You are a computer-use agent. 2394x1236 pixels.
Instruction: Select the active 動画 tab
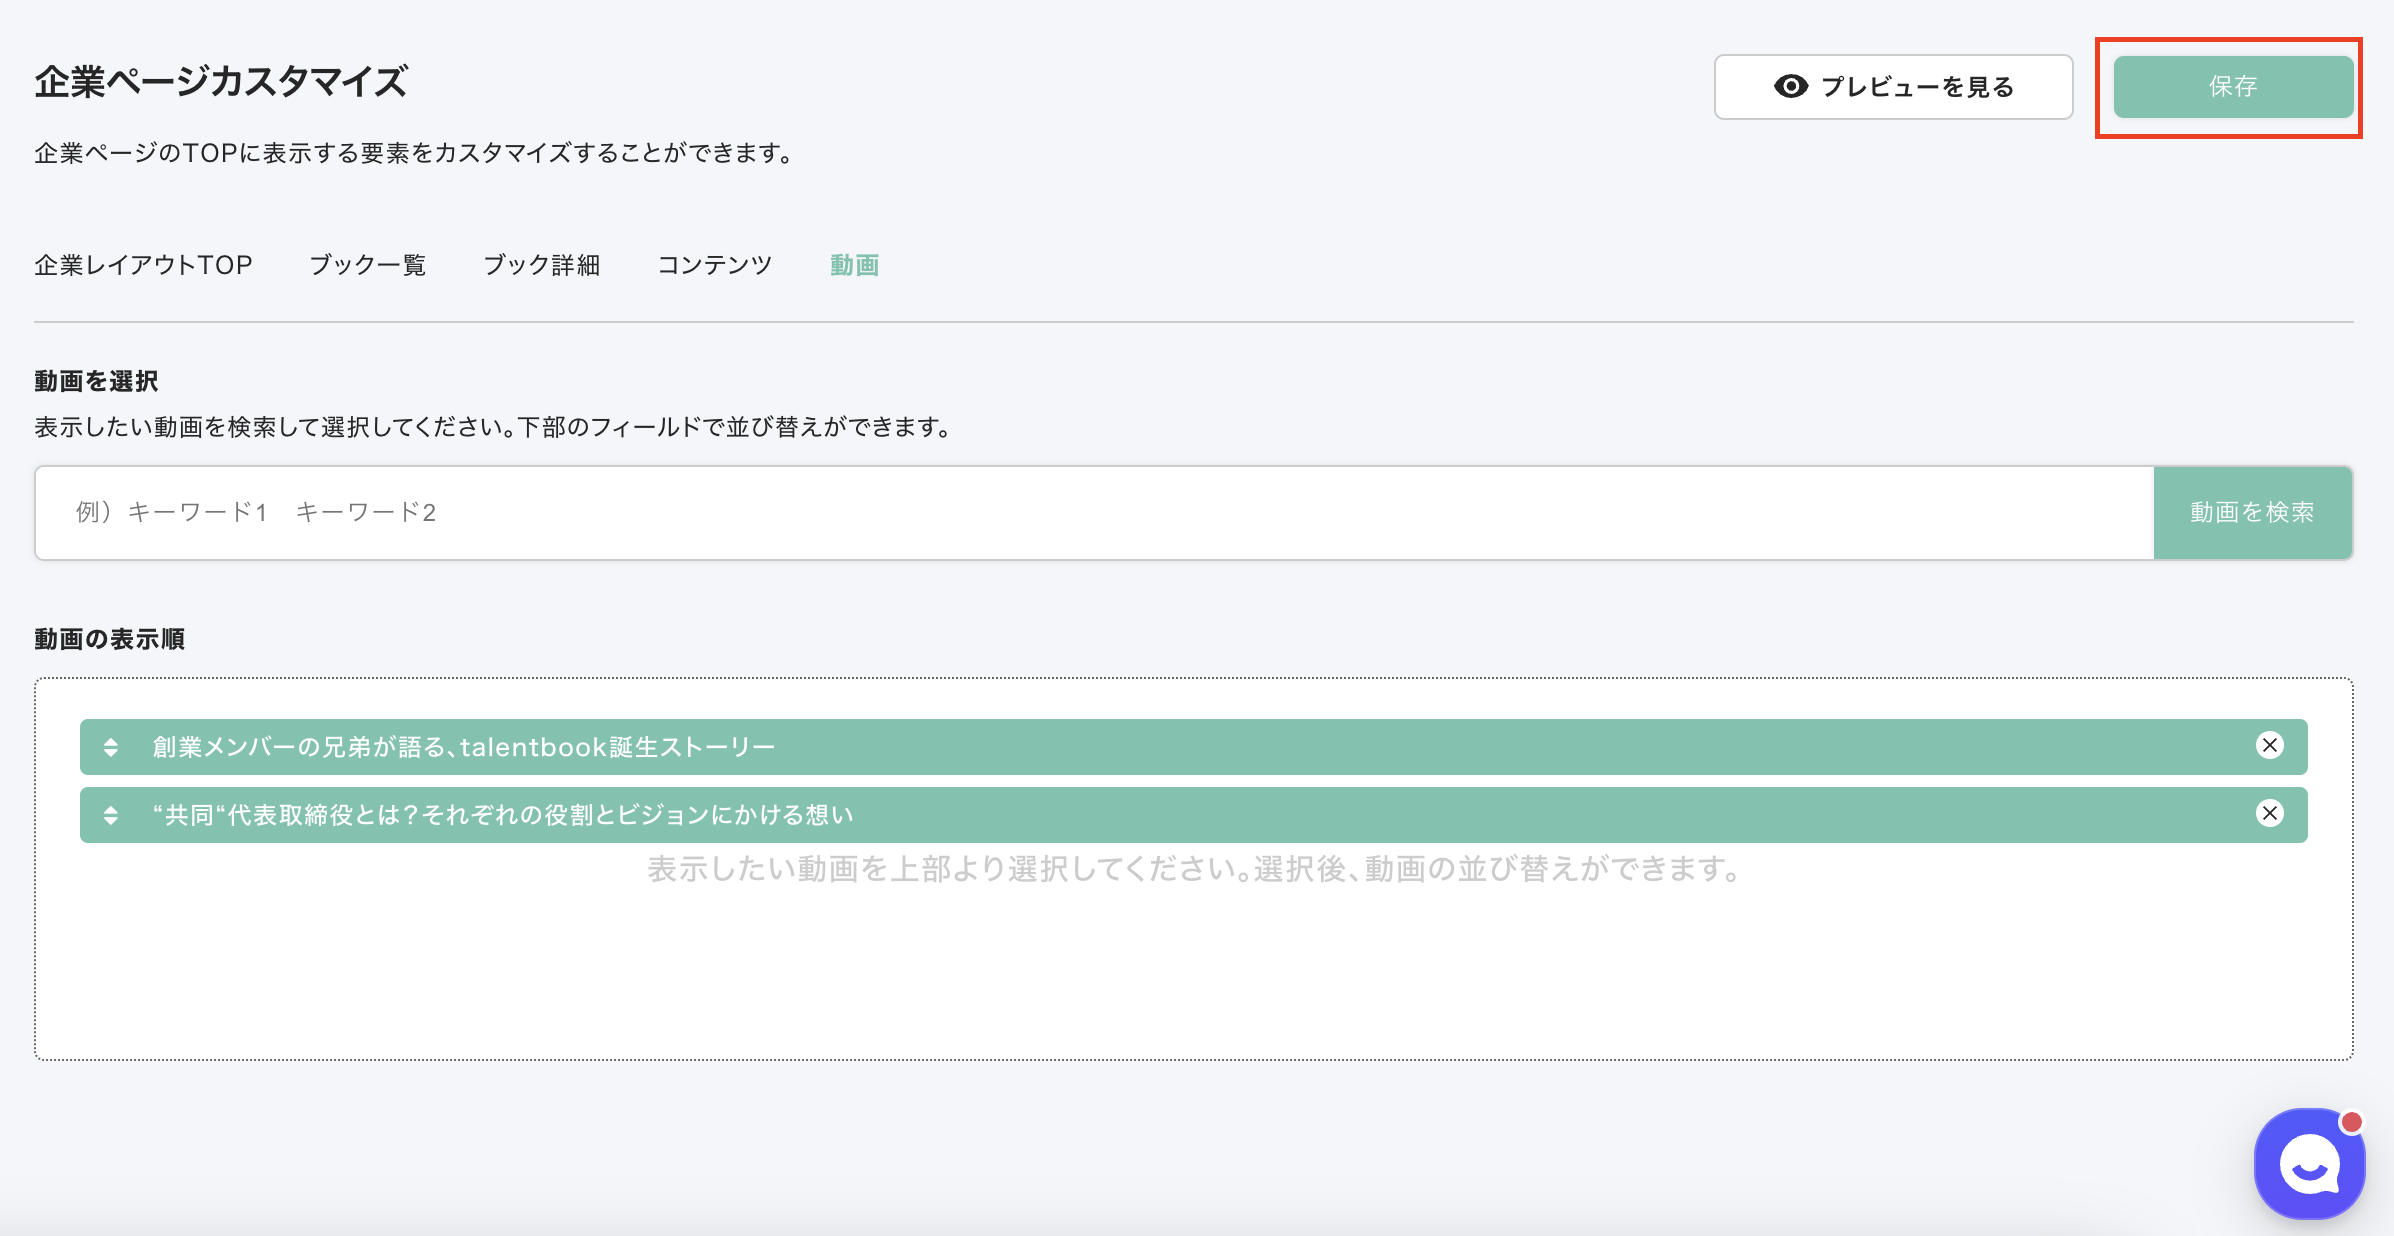[854, 265]
